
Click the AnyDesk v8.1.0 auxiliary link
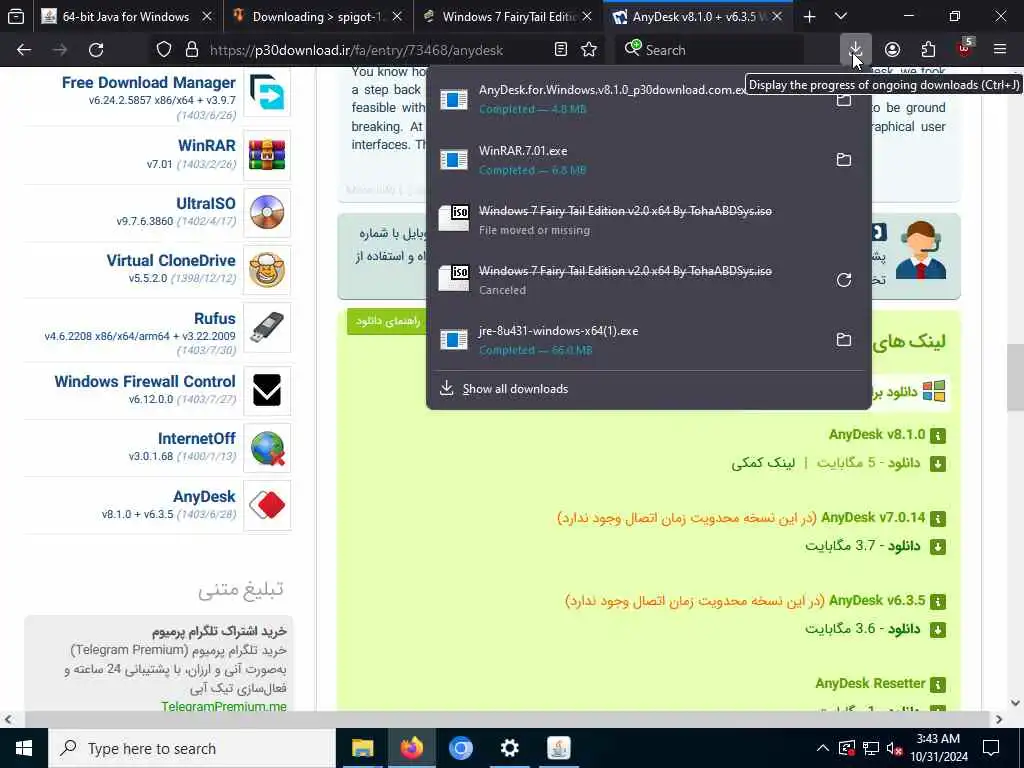tap(763, 463)
